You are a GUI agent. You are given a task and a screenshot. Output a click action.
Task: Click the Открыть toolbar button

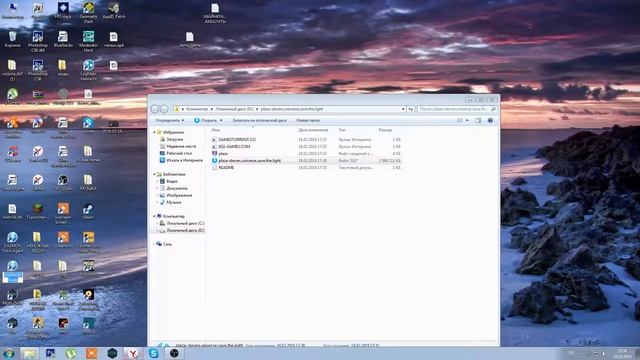pos(206,120)
